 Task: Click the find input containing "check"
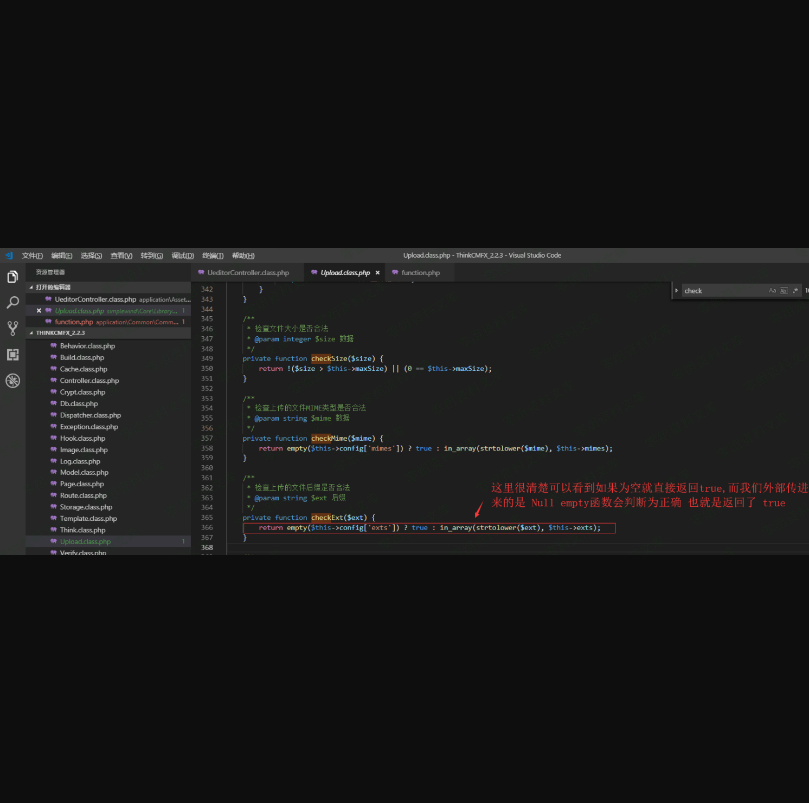722,290
